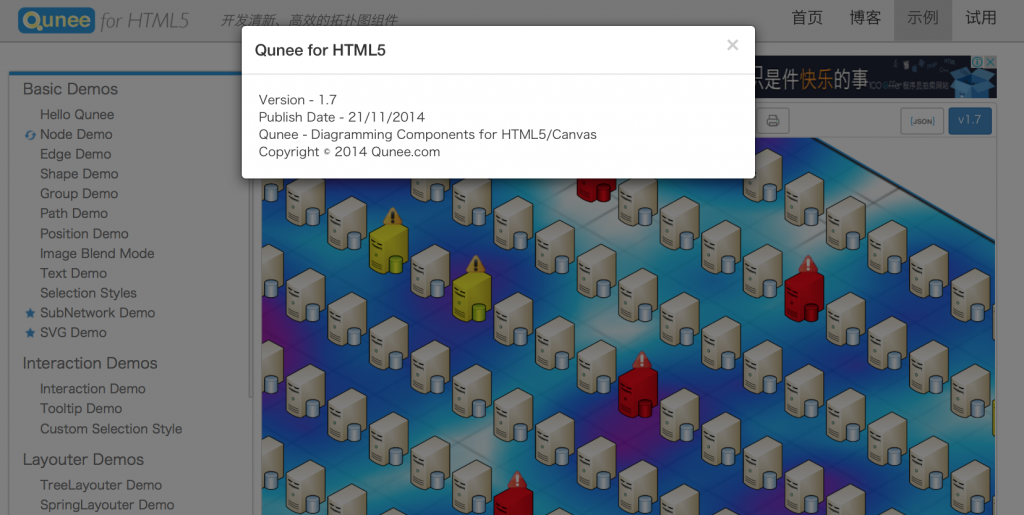This screenshot has height=515, width=1024.
Task: Switch to the 示例 examples tab
Action: (x=923, y=18)
